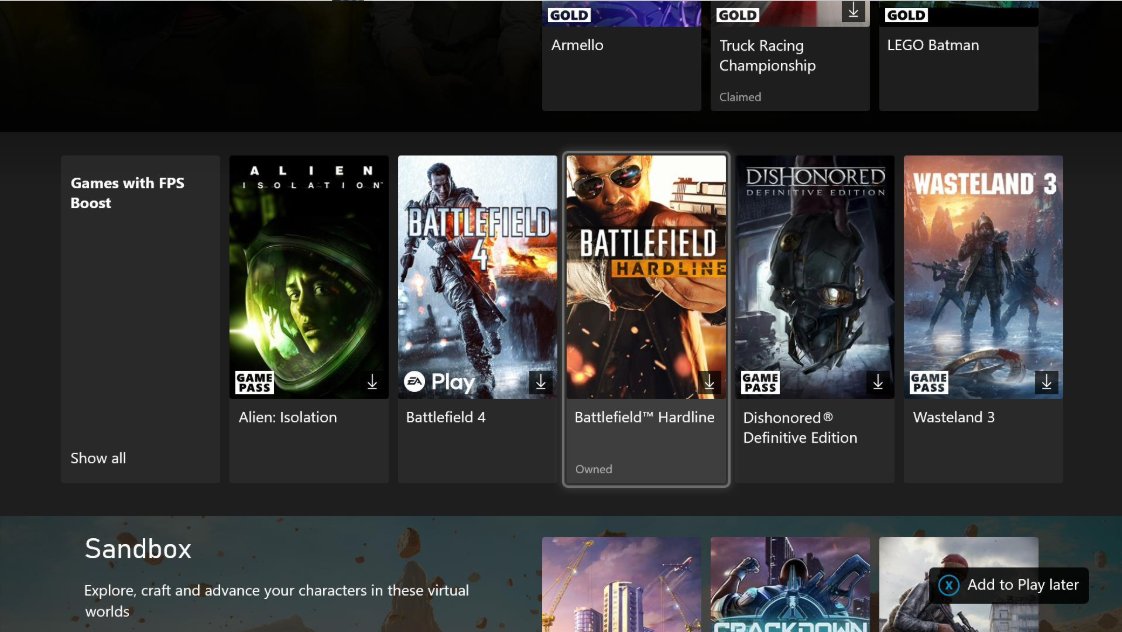Image resolution: width=1122 pixels, height=632 pixels.
Task: Click the download icon on Dishonored cover
Action: 877,382
